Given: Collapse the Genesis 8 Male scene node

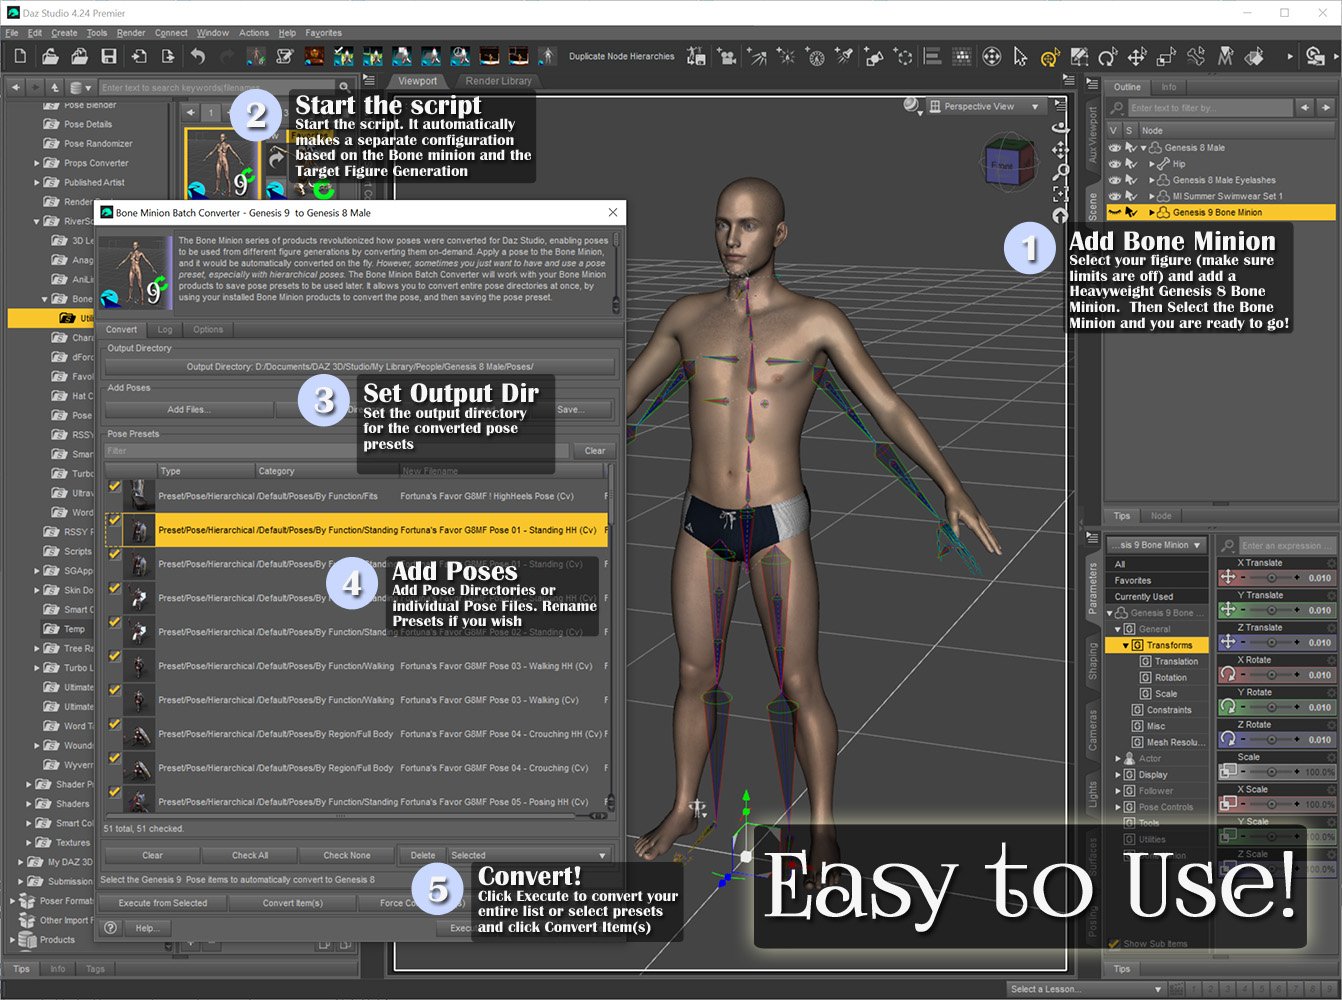Looking at the screenshot, I should pos(1144,148).
